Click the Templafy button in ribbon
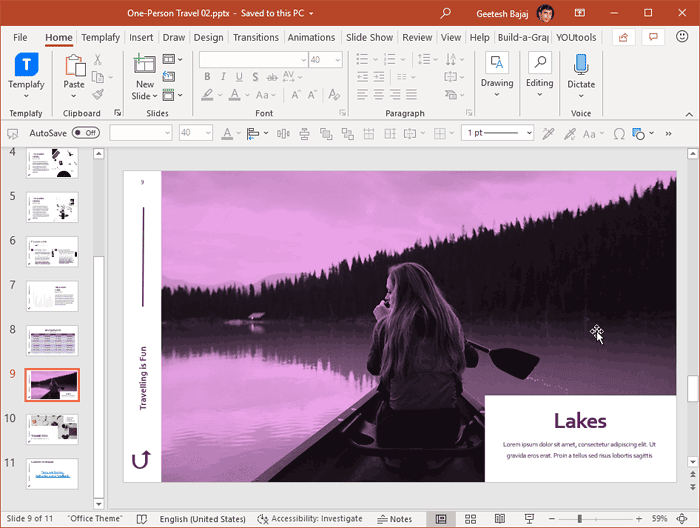This screenshot has width=700, height=528. point(26,75)
